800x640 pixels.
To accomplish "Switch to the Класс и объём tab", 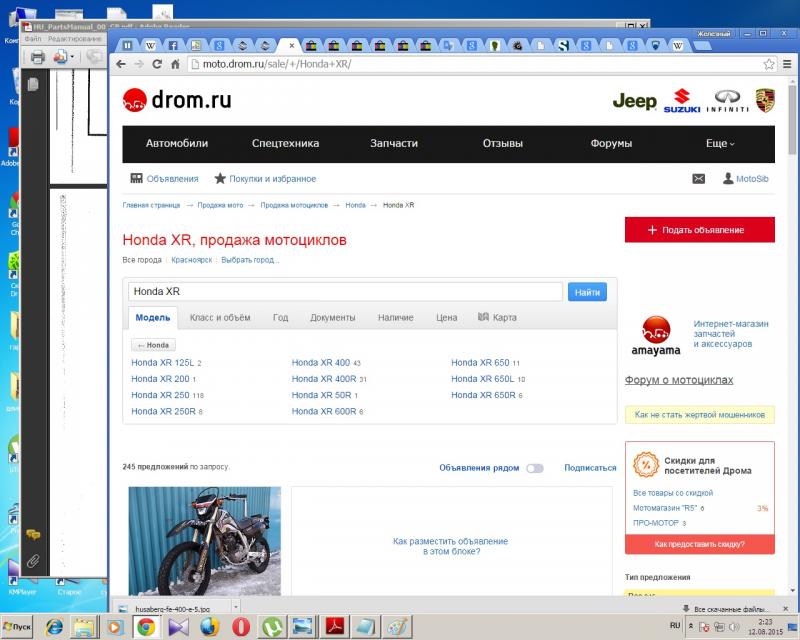I will (220, 317).
